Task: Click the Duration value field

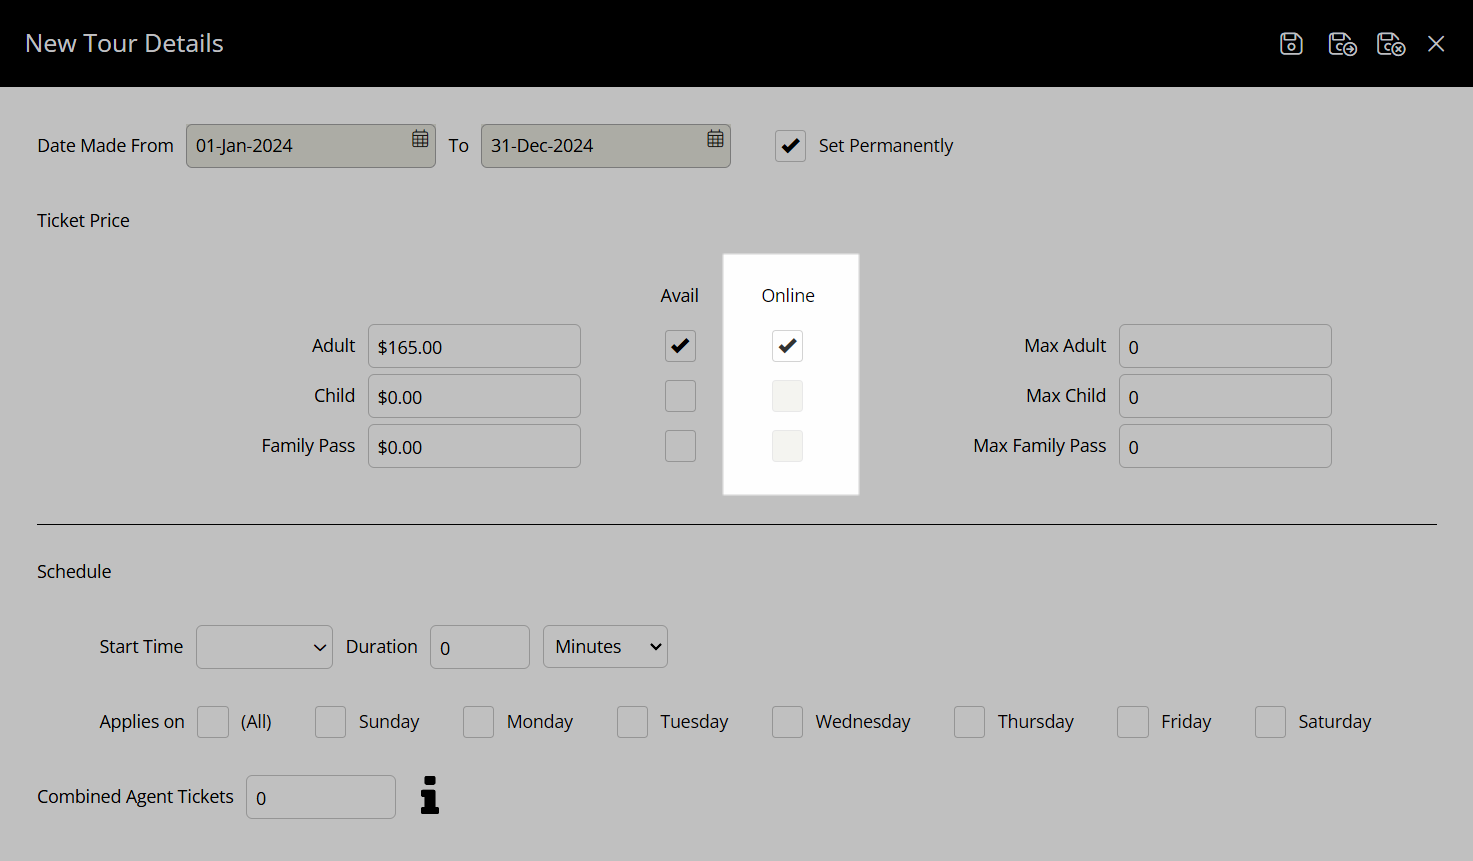Action: pyautogui.click(x=480, y=647)
